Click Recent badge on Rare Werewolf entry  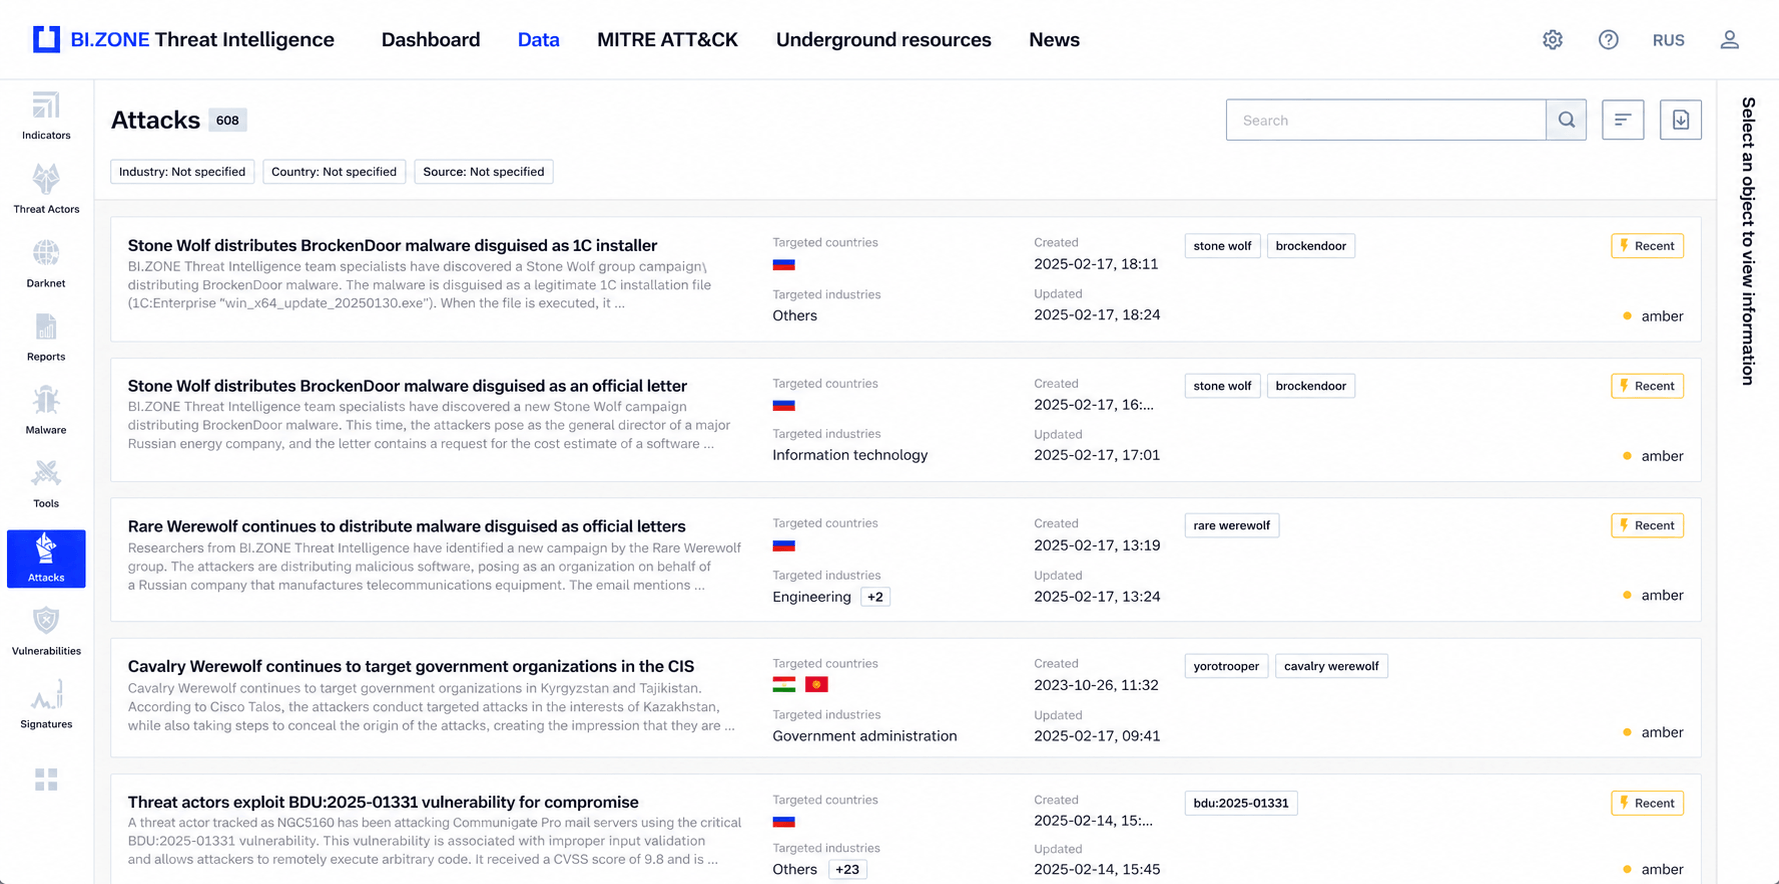pos(1647,526)
